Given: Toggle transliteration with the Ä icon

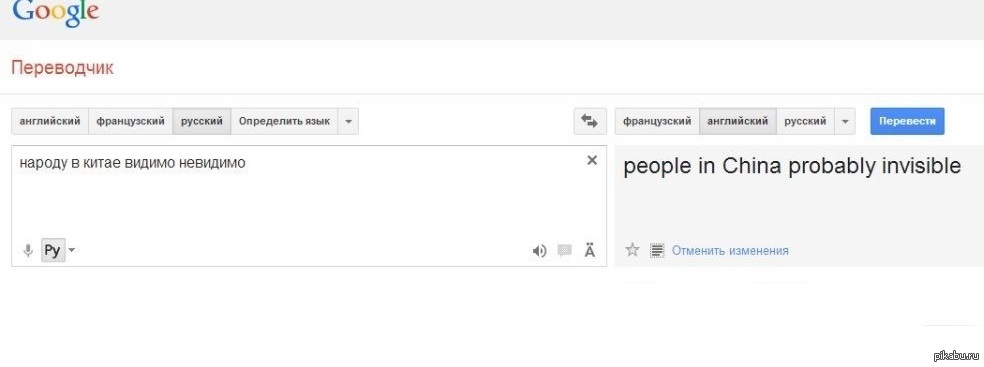Looking at the screenshot, I should tap(589, 251).
